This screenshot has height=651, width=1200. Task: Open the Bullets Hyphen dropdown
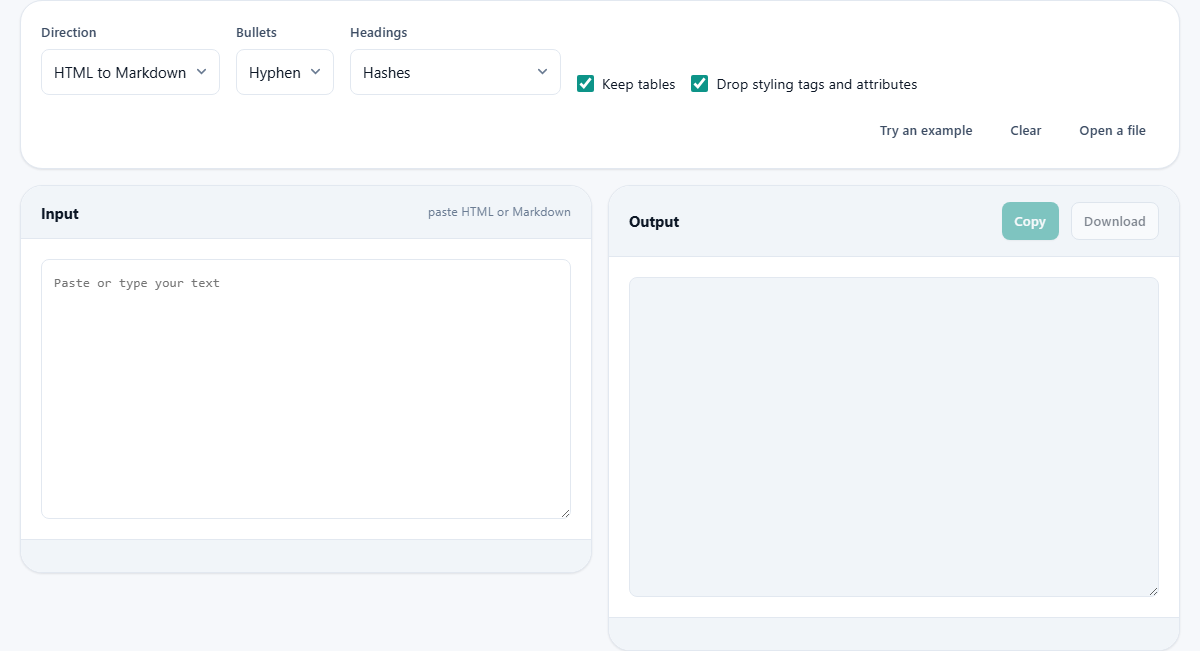point(285,72)
